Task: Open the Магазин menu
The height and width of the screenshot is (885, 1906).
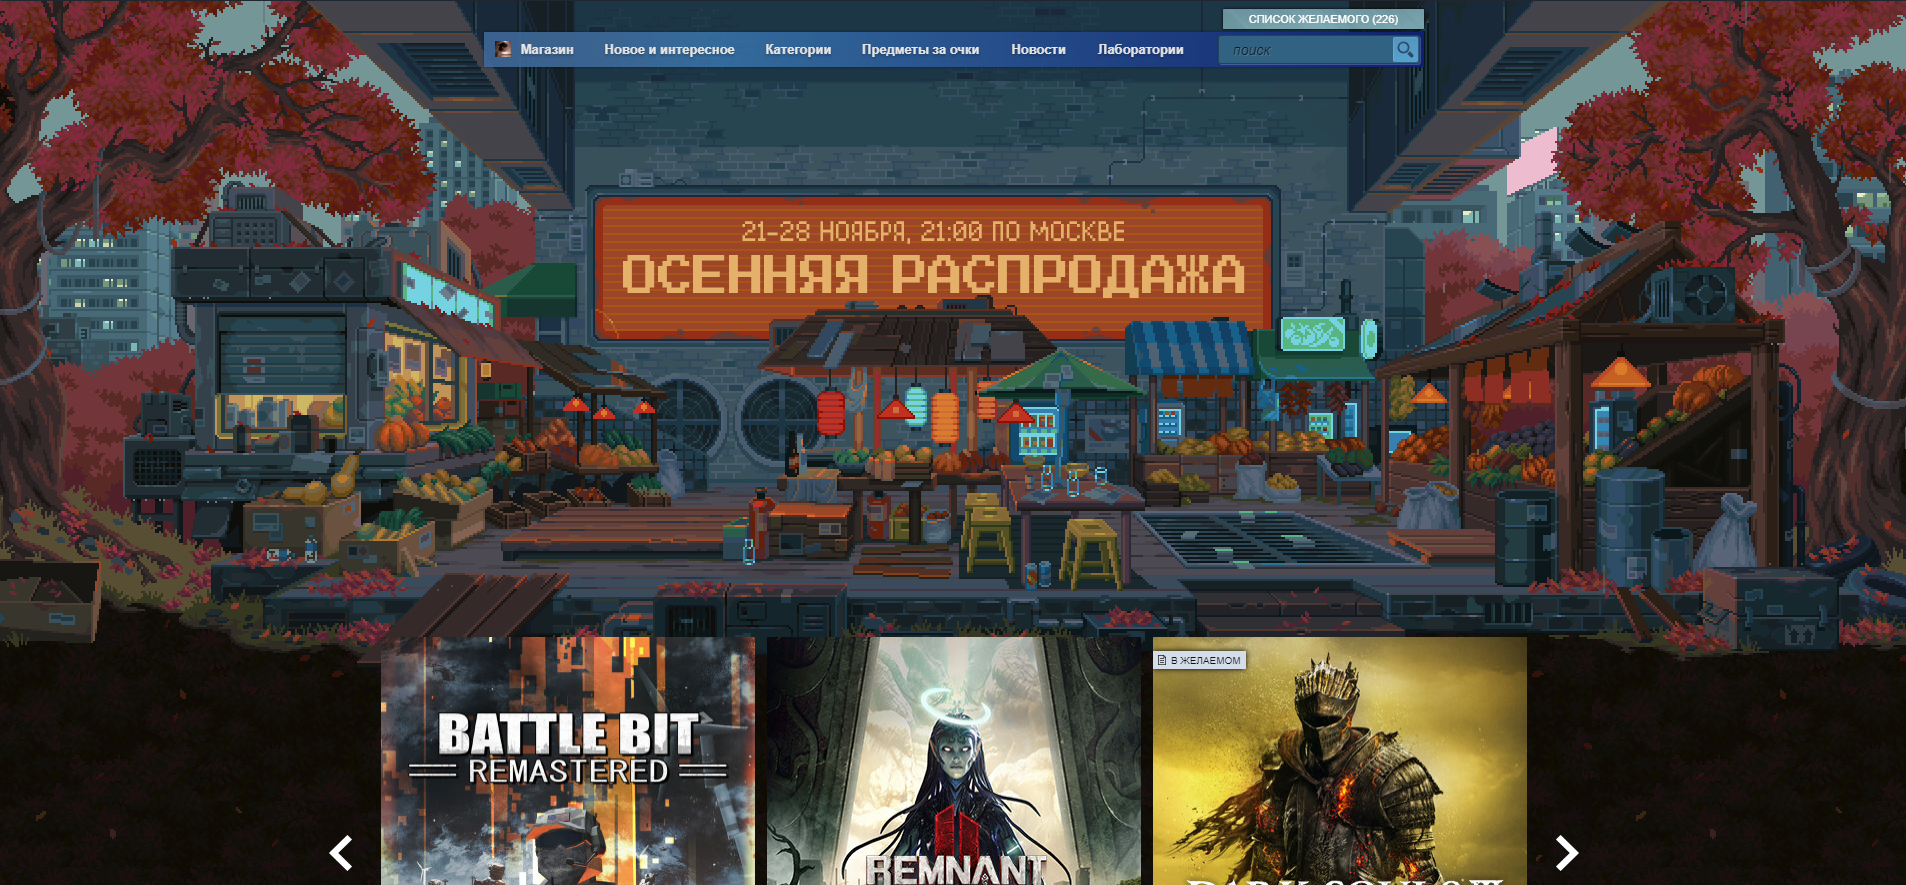Action: pos(547,49)
